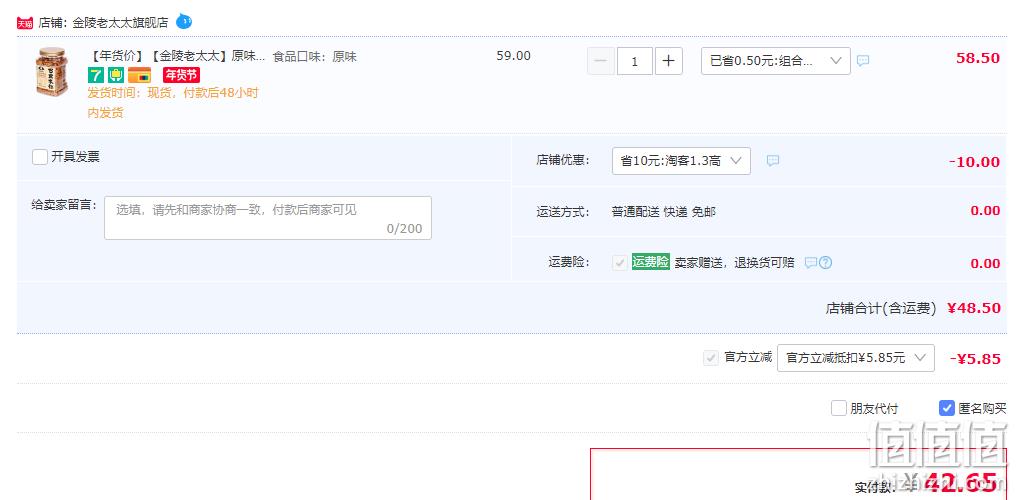This screenshot has height=500, width=1017.
Task: Increase quantity with the plus button
Action: (x=669, y=62)
